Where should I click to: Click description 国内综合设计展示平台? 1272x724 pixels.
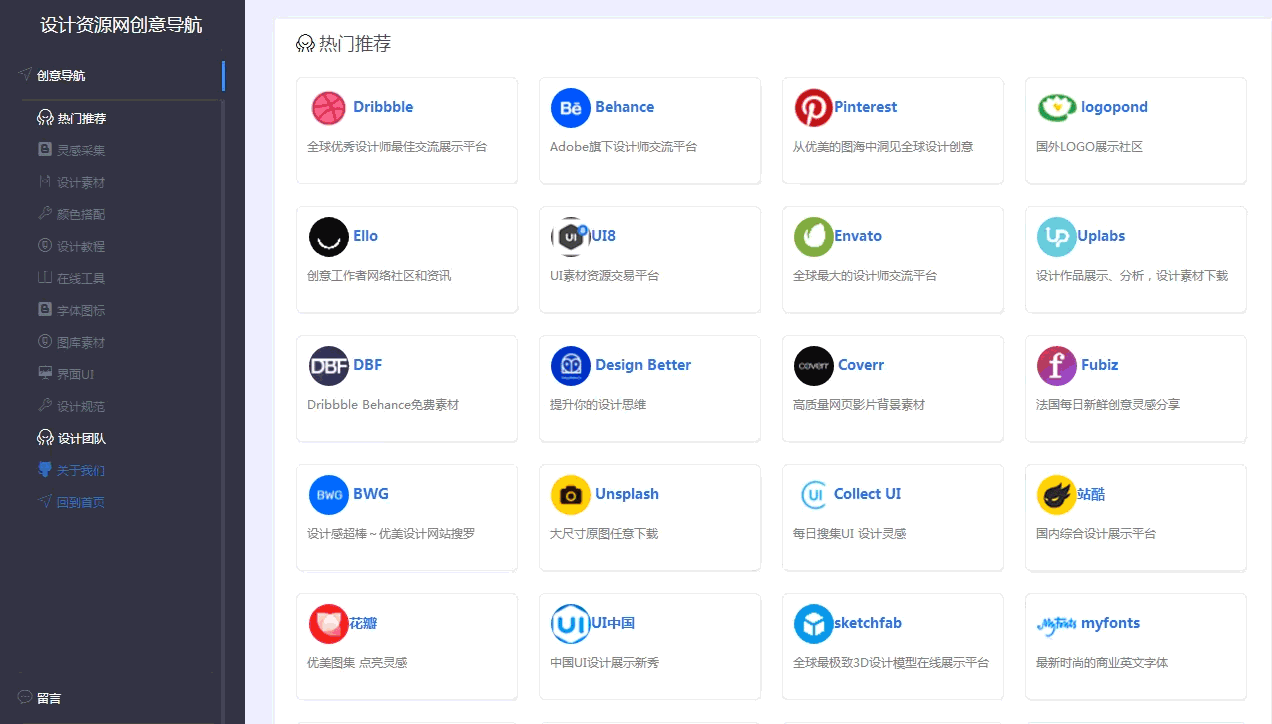click(1096, 534)
